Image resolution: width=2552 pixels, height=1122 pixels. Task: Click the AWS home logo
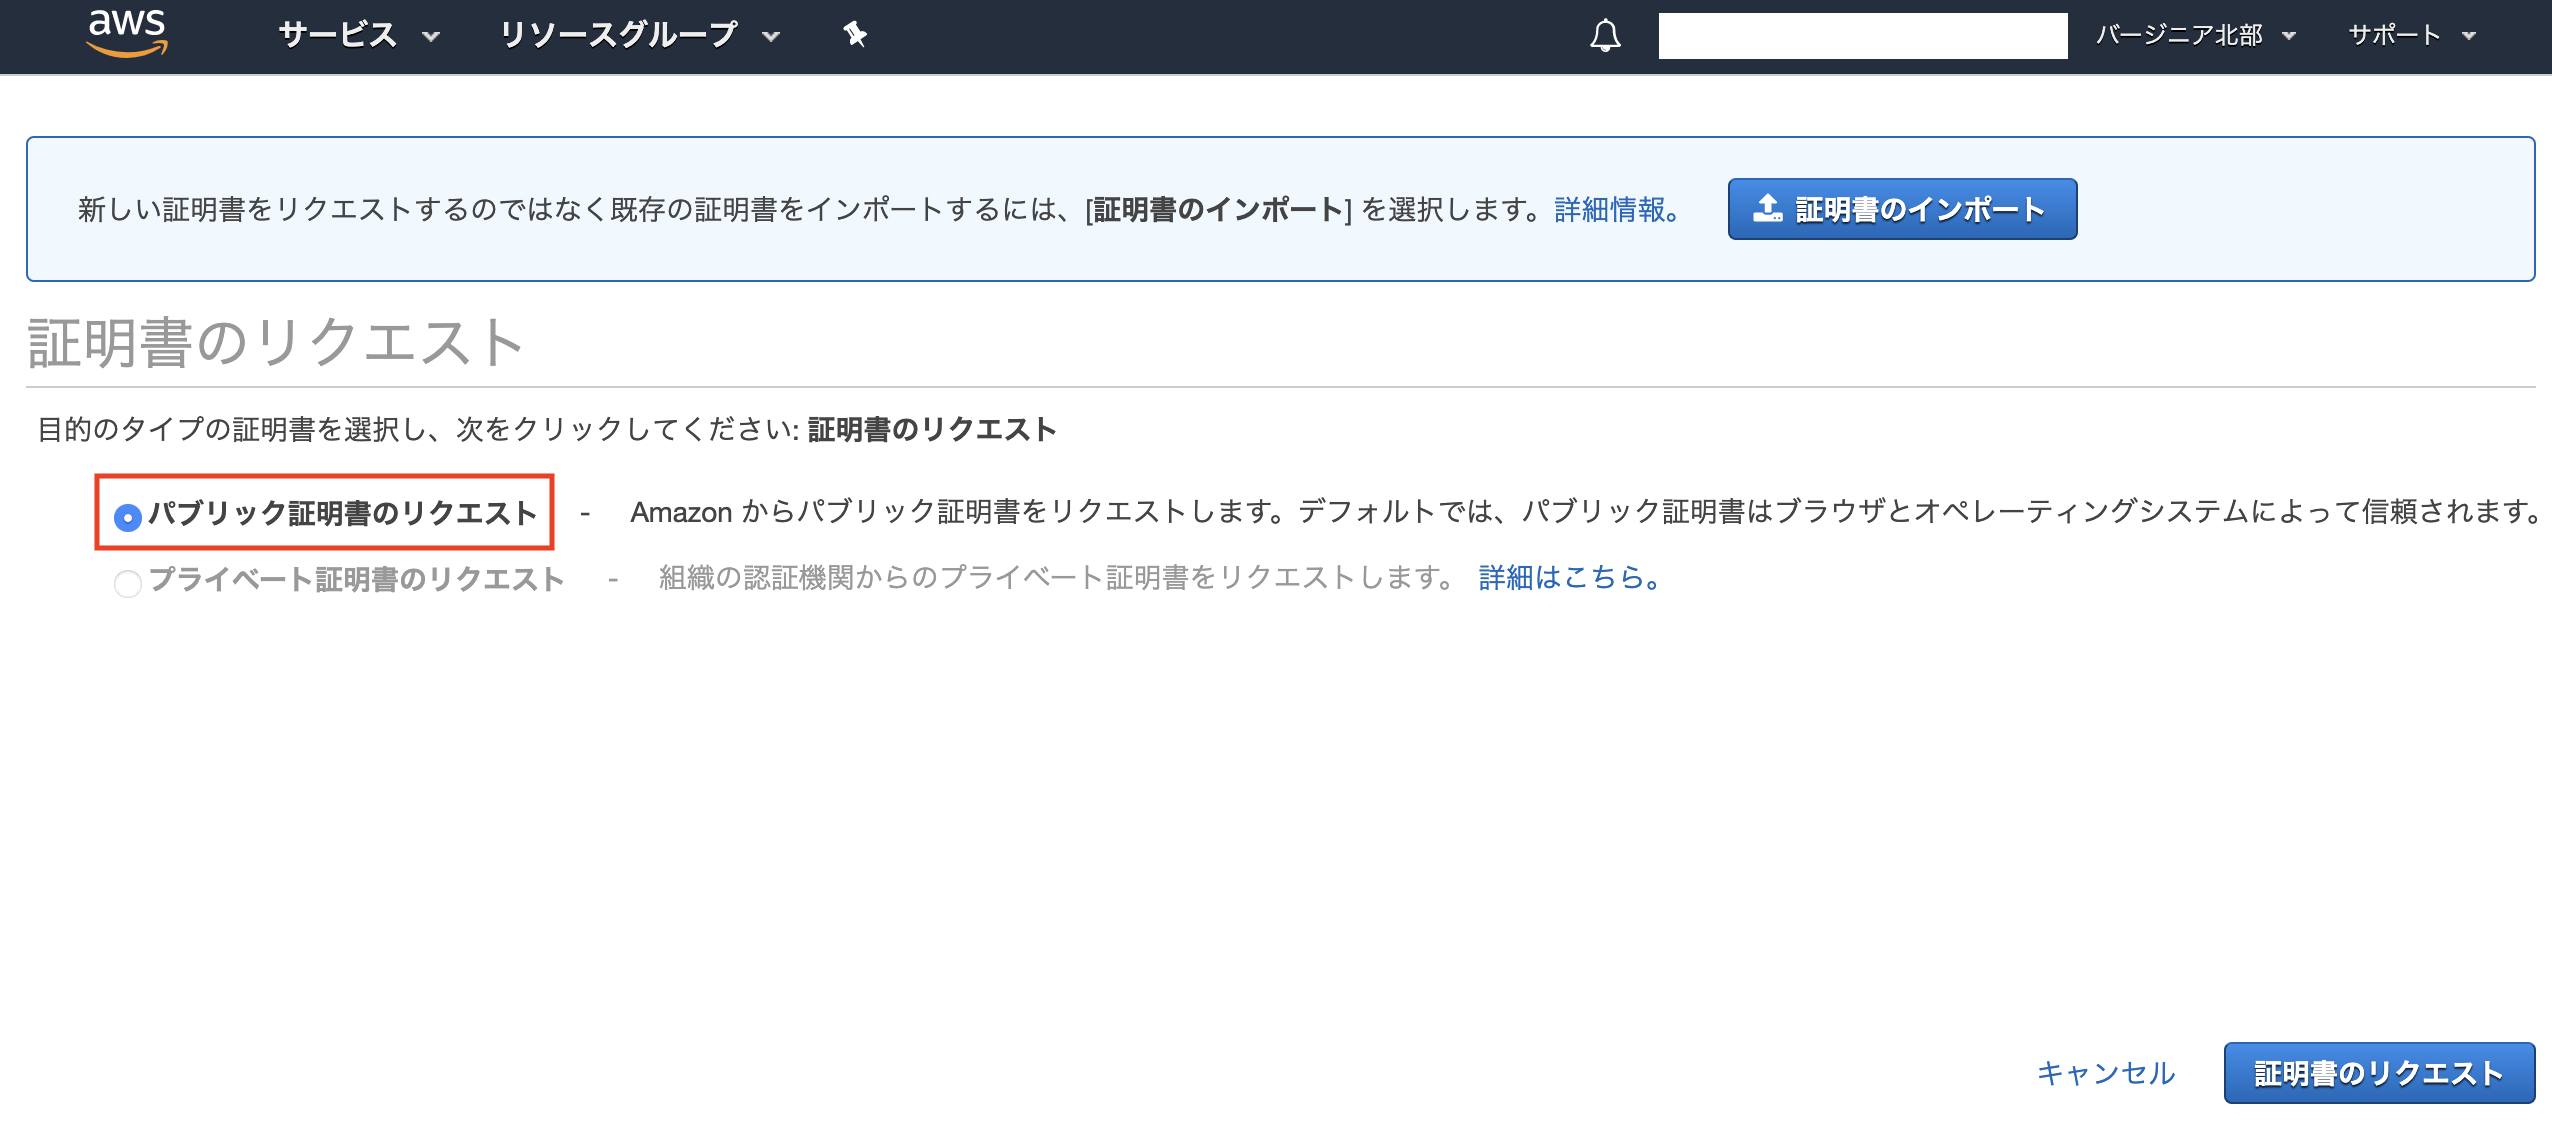point(128,33)
